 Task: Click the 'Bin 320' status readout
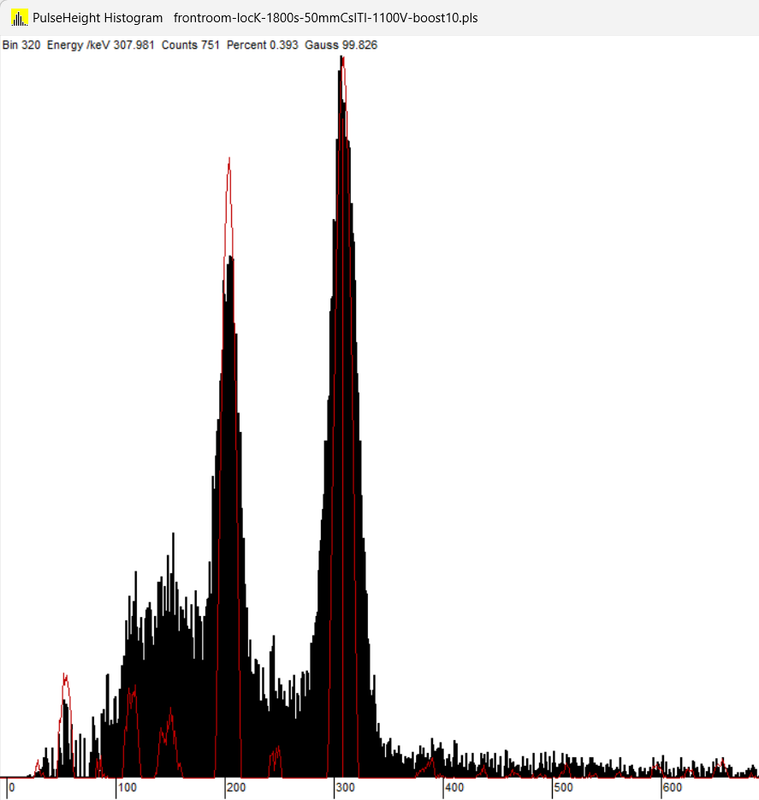[x=21, y=45]
